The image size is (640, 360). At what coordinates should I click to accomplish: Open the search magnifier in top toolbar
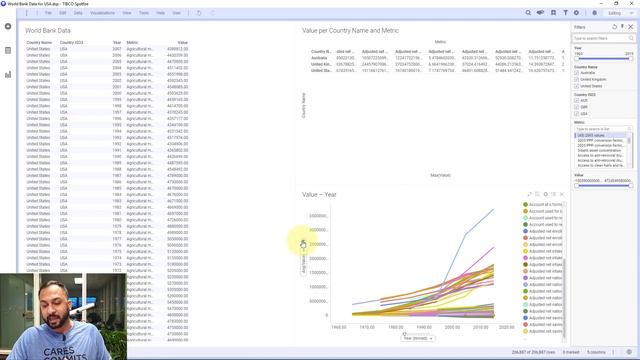coord(528,13)
